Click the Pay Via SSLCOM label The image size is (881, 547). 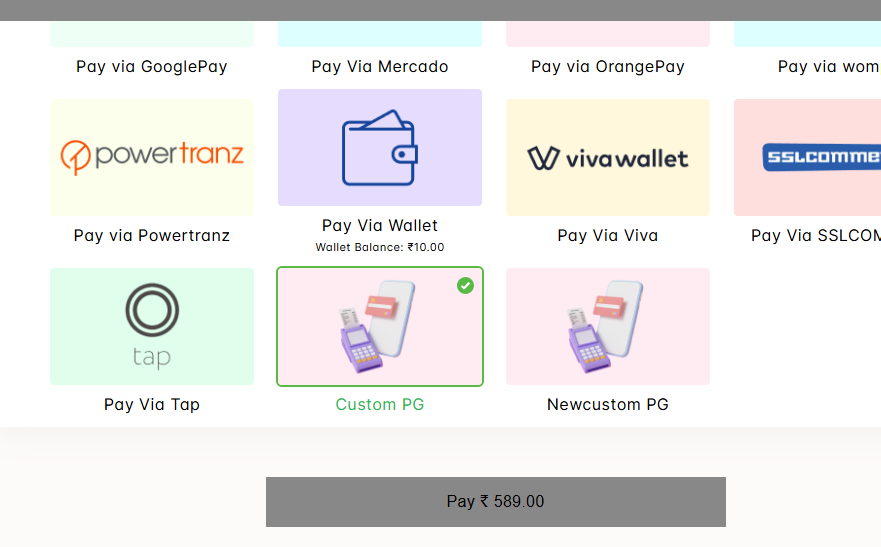[x=816, y=235]
